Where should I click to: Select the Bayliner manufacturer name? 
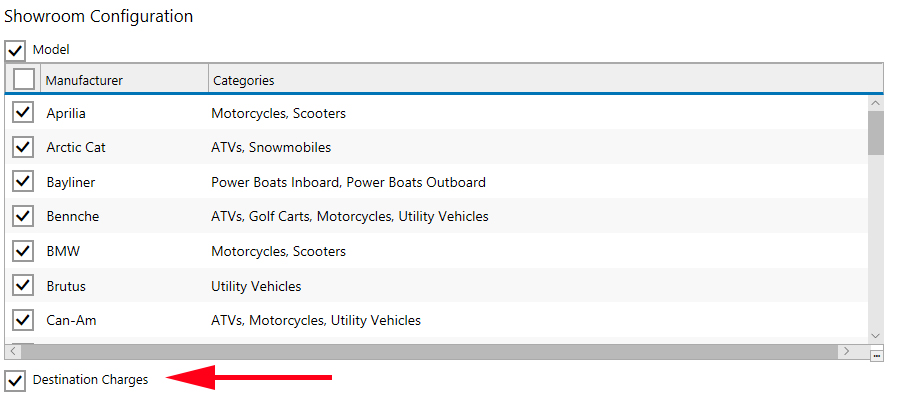coord(71,182)
